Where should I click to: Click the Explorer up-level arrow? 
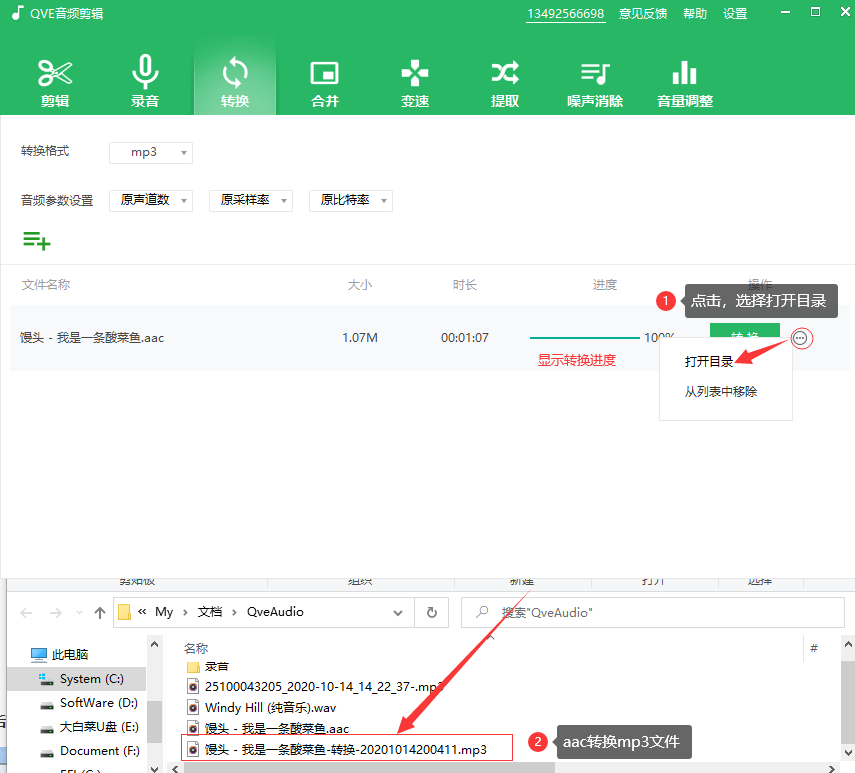tap(100, 613)
